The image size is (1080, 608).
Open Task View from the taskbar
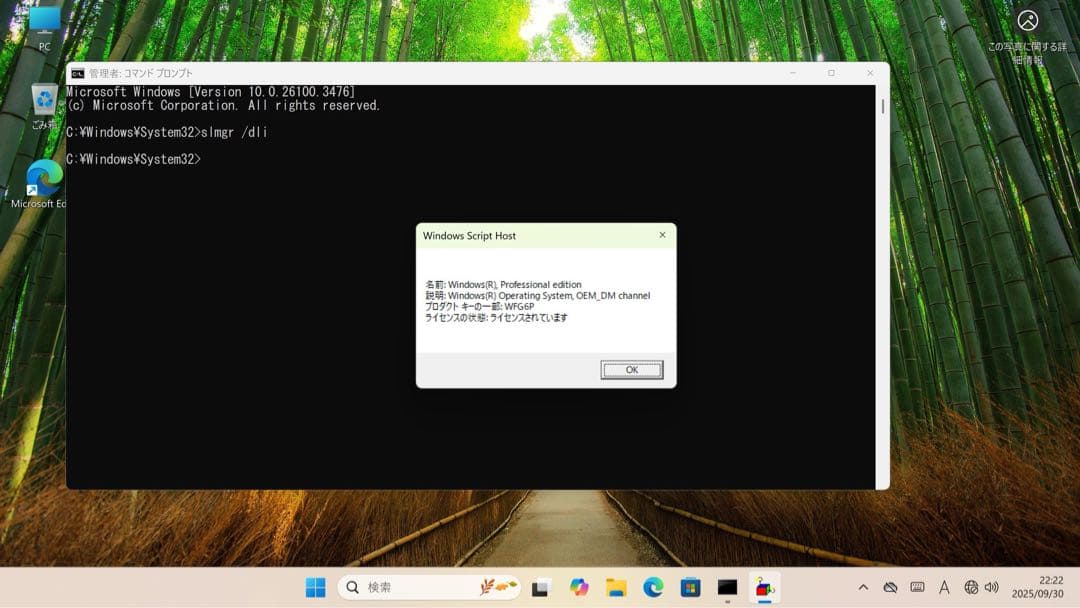pos(541,588)
